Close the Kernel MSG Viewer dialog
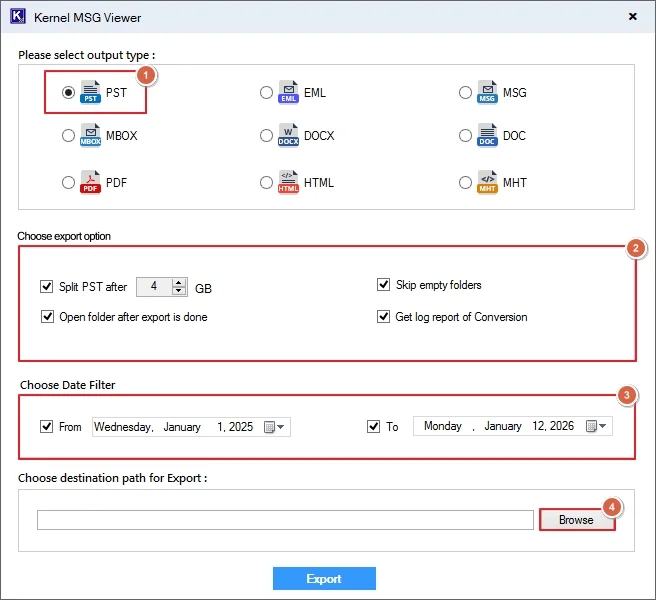The width and height of the screenshot is (656, 600). coord(633,16)
